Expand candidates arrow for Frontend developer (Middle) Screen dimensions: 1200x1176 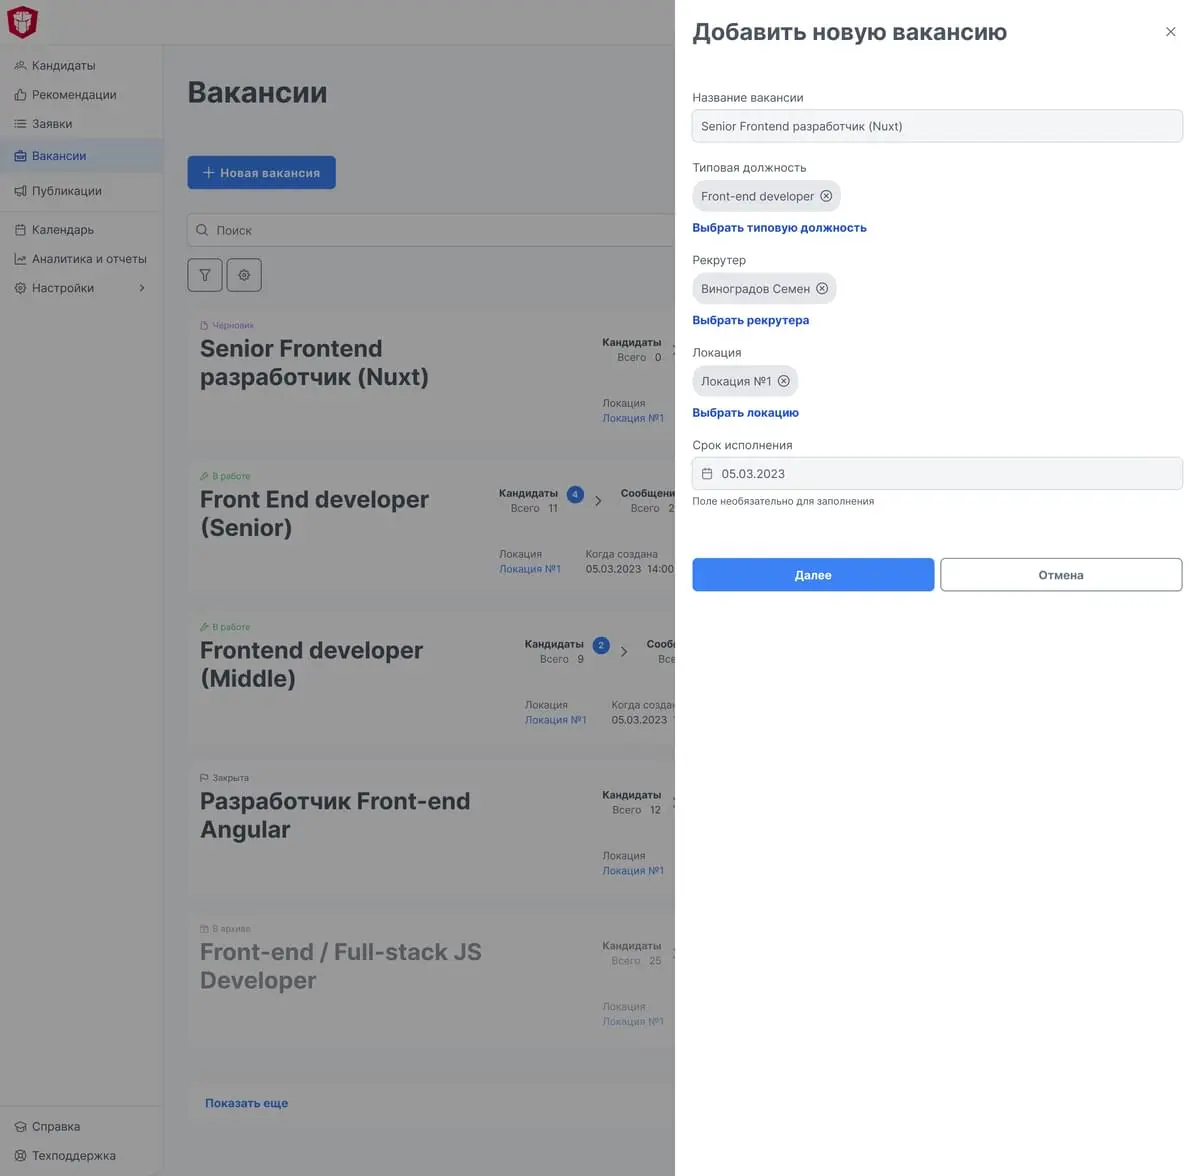(624, 652)
